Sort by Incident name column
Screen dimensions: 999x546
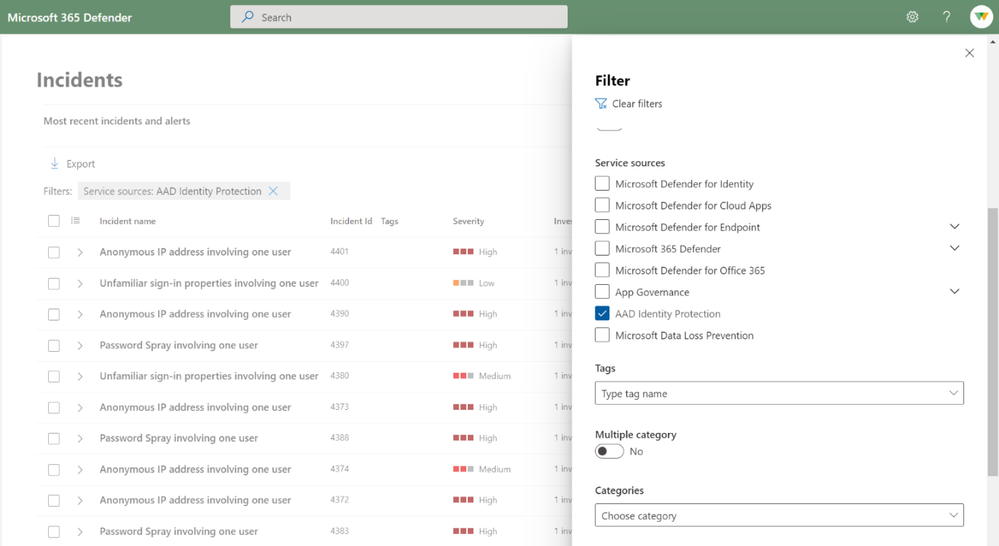[x=127, y=221]
